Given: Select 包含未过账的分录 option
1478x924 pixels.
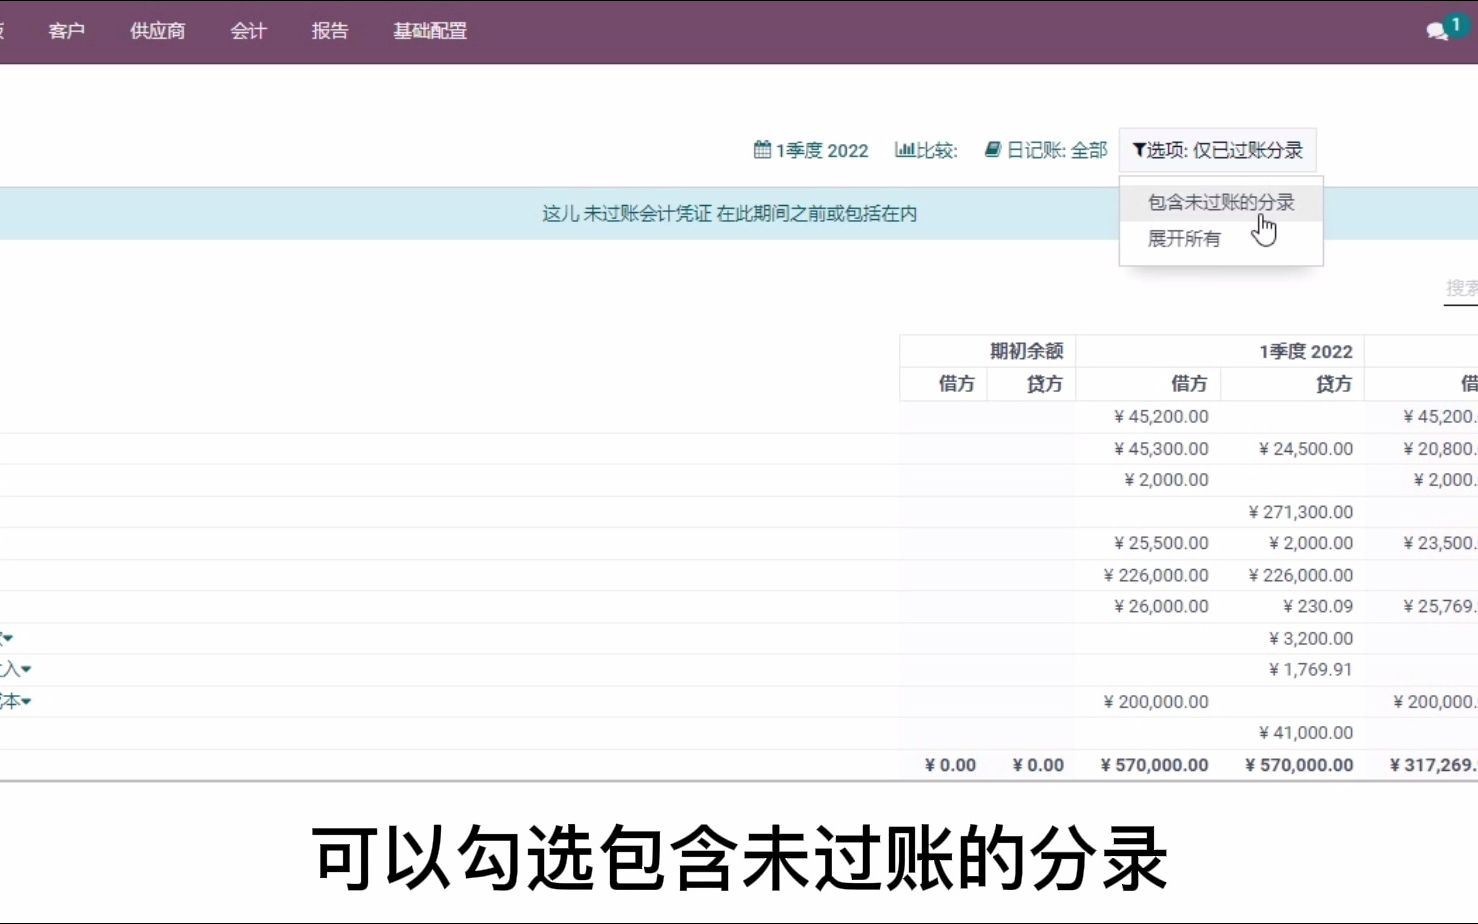Looking at the screenshot, I should [1221, 202].
